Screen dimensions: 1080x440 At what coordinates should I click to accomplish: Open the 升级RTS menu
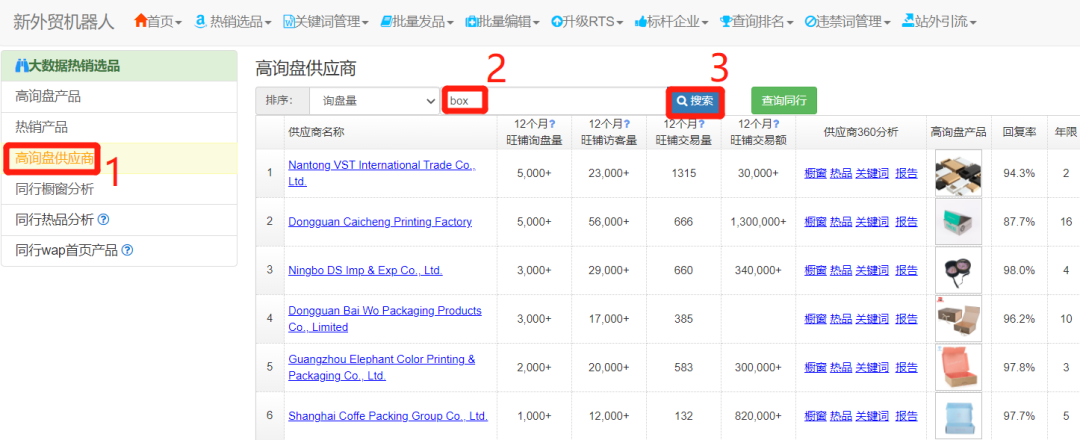(588, 22)
